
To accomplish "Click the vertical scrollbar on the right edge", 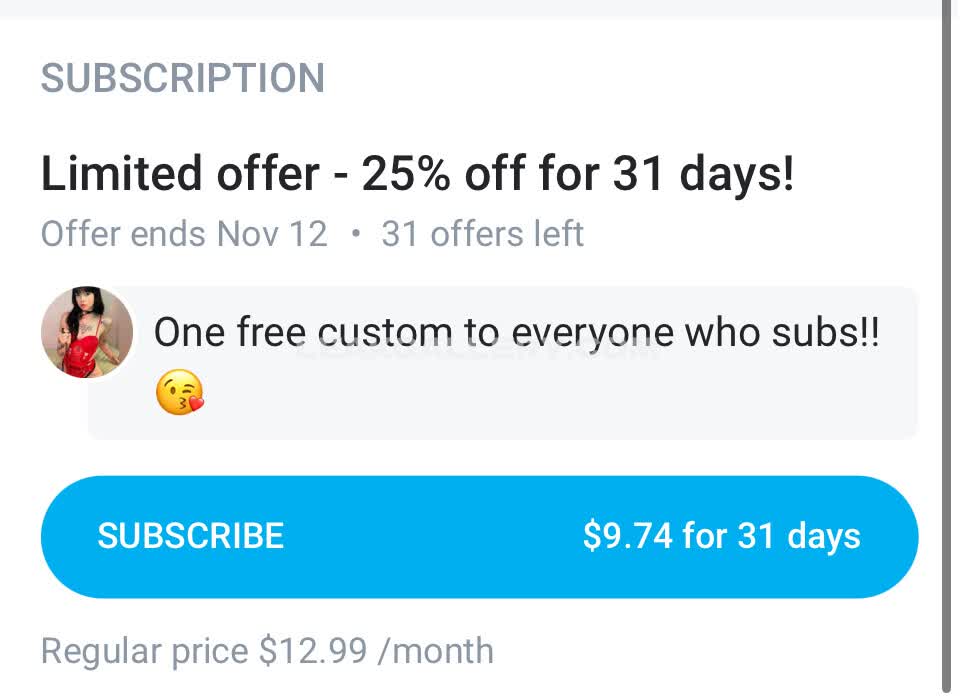I will pos(947,348).
